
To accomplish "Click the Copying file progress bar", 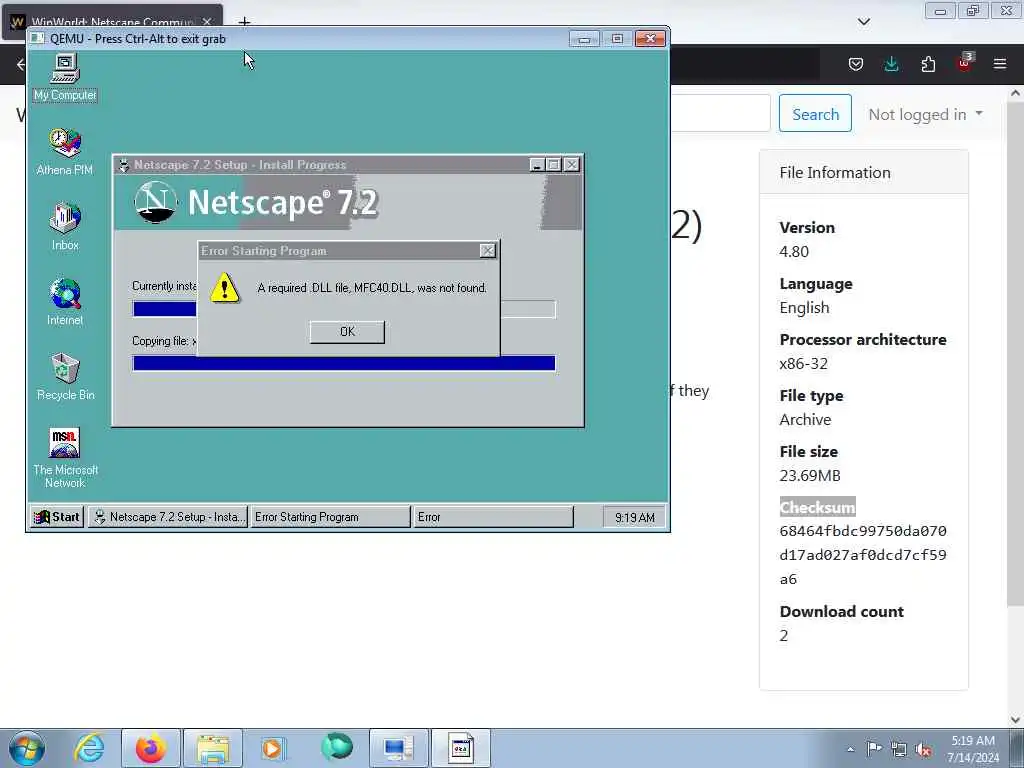I will click(x=344, y=363).
